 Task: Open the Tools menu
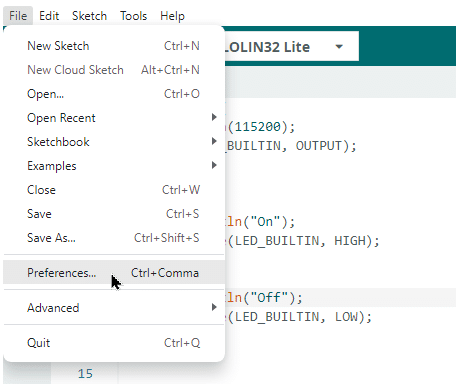pos(133,16)
